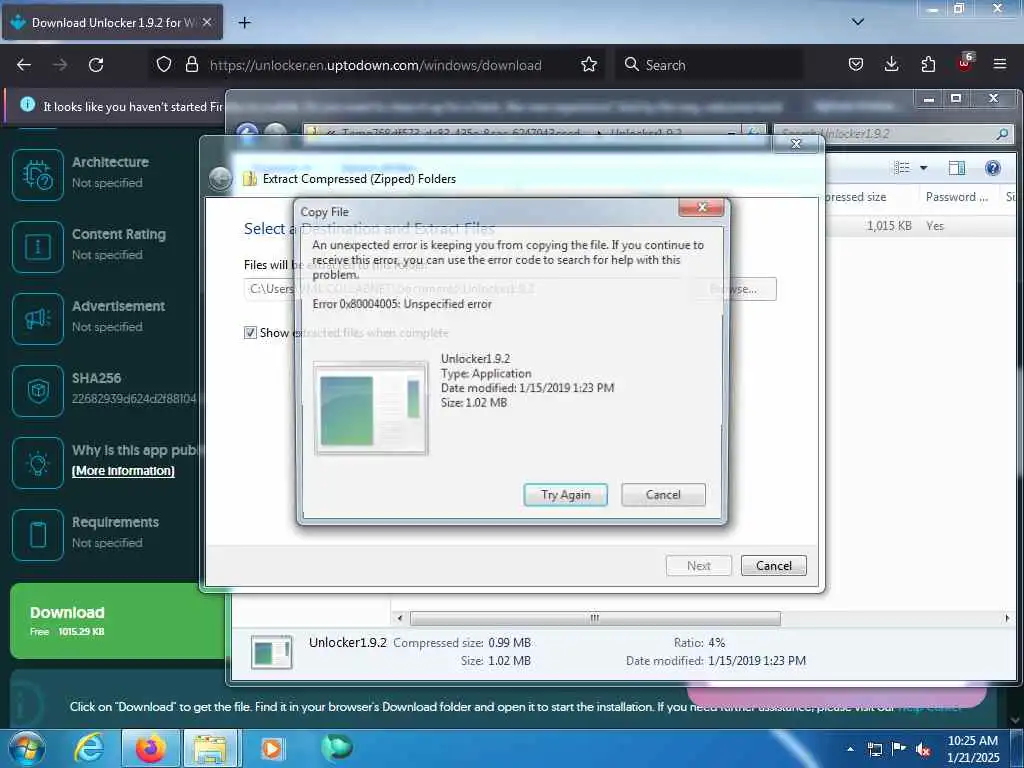Viewport: 1024px width, 768px height.
Task: Close the Download Unlocker tab
Action: (x=206, y=22)
